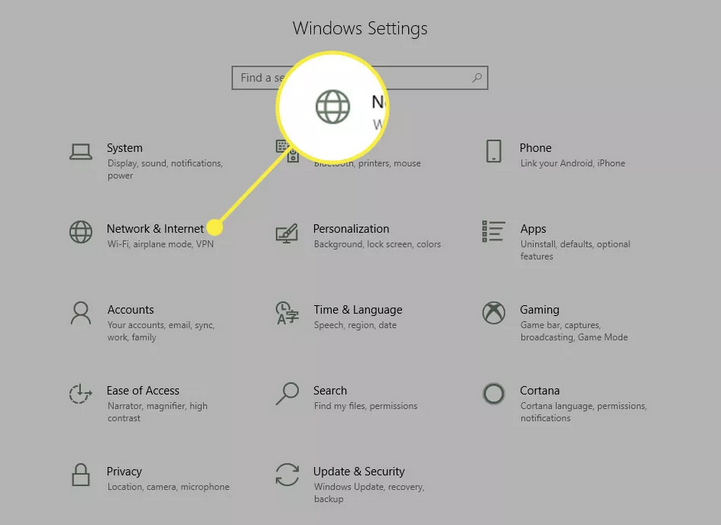Click the magnifier inside the search box
The width and height of the screenshot is (721, 525).
click(x=477, y=78)
